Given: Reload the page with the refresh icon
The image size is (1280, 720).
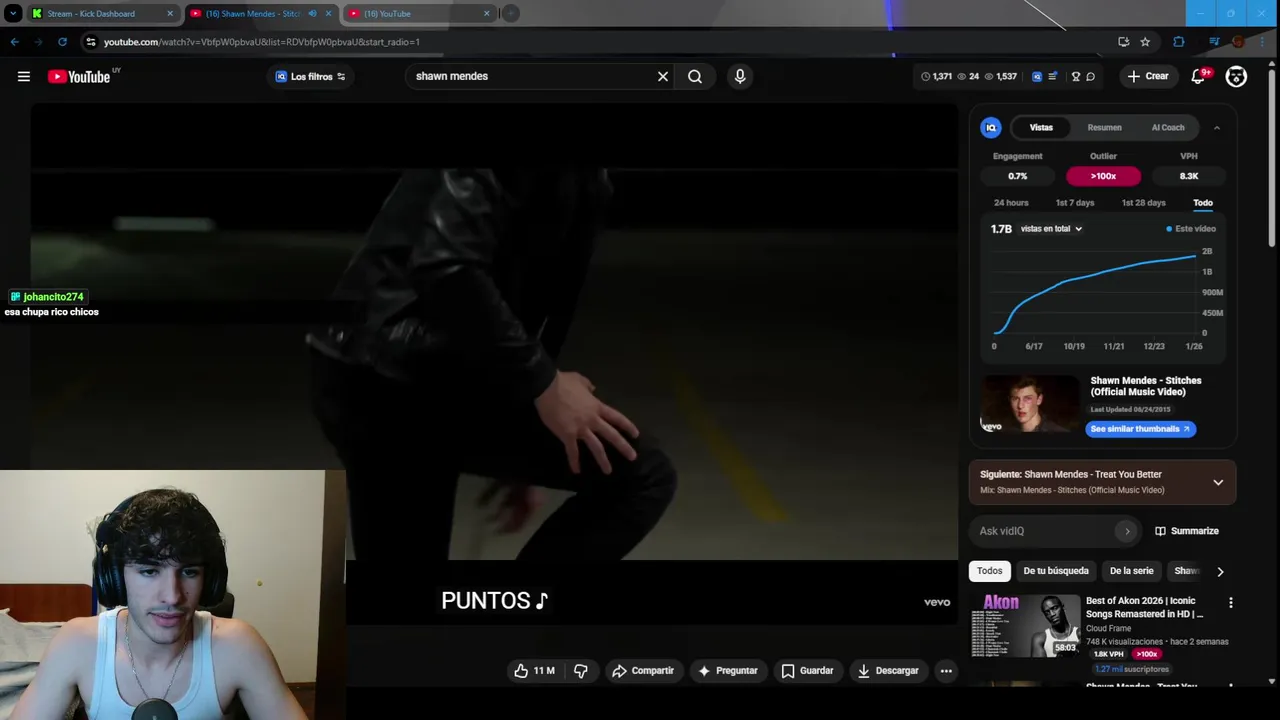Looking at the screenshot, I should tap(62, 42).
